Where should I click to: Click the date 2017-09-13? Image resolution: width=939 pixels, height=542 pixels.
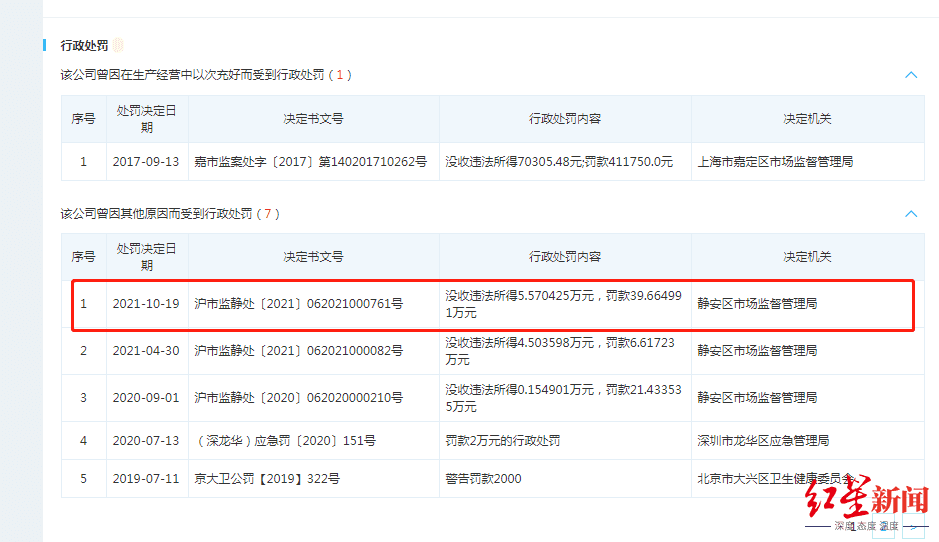click(x=146, y=162)
